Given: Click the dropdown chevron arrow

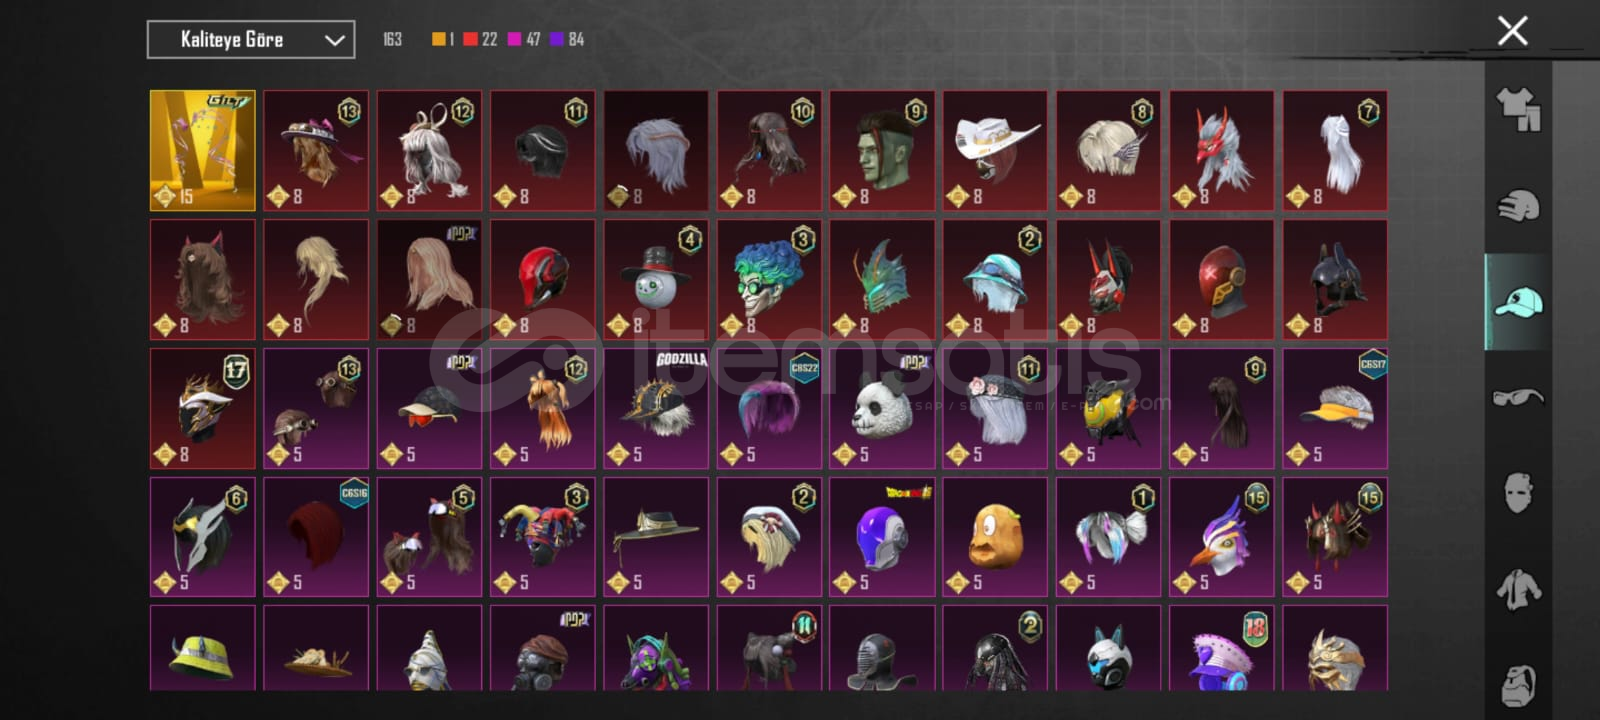Looking at the screenshot, I should pyautogui.click(x=334, y=41).
